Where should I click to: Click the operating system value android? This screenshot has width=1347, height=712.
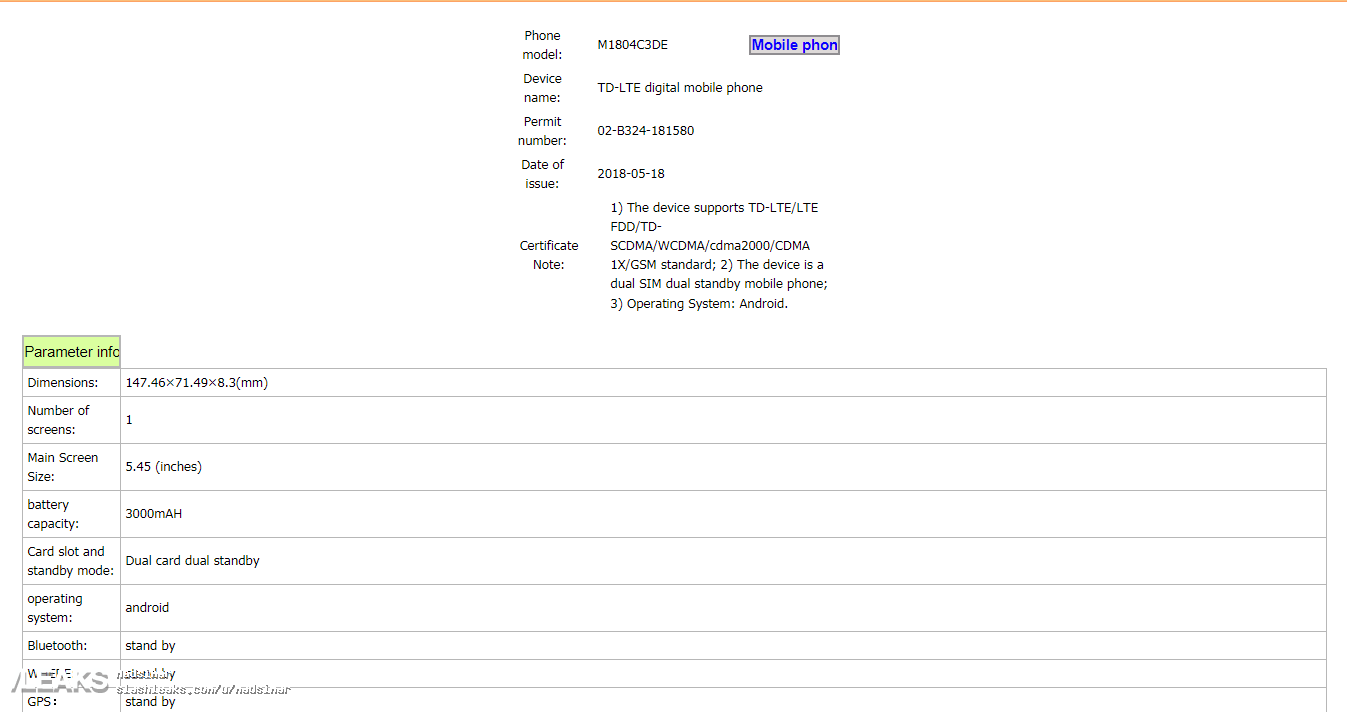(147, 608)
